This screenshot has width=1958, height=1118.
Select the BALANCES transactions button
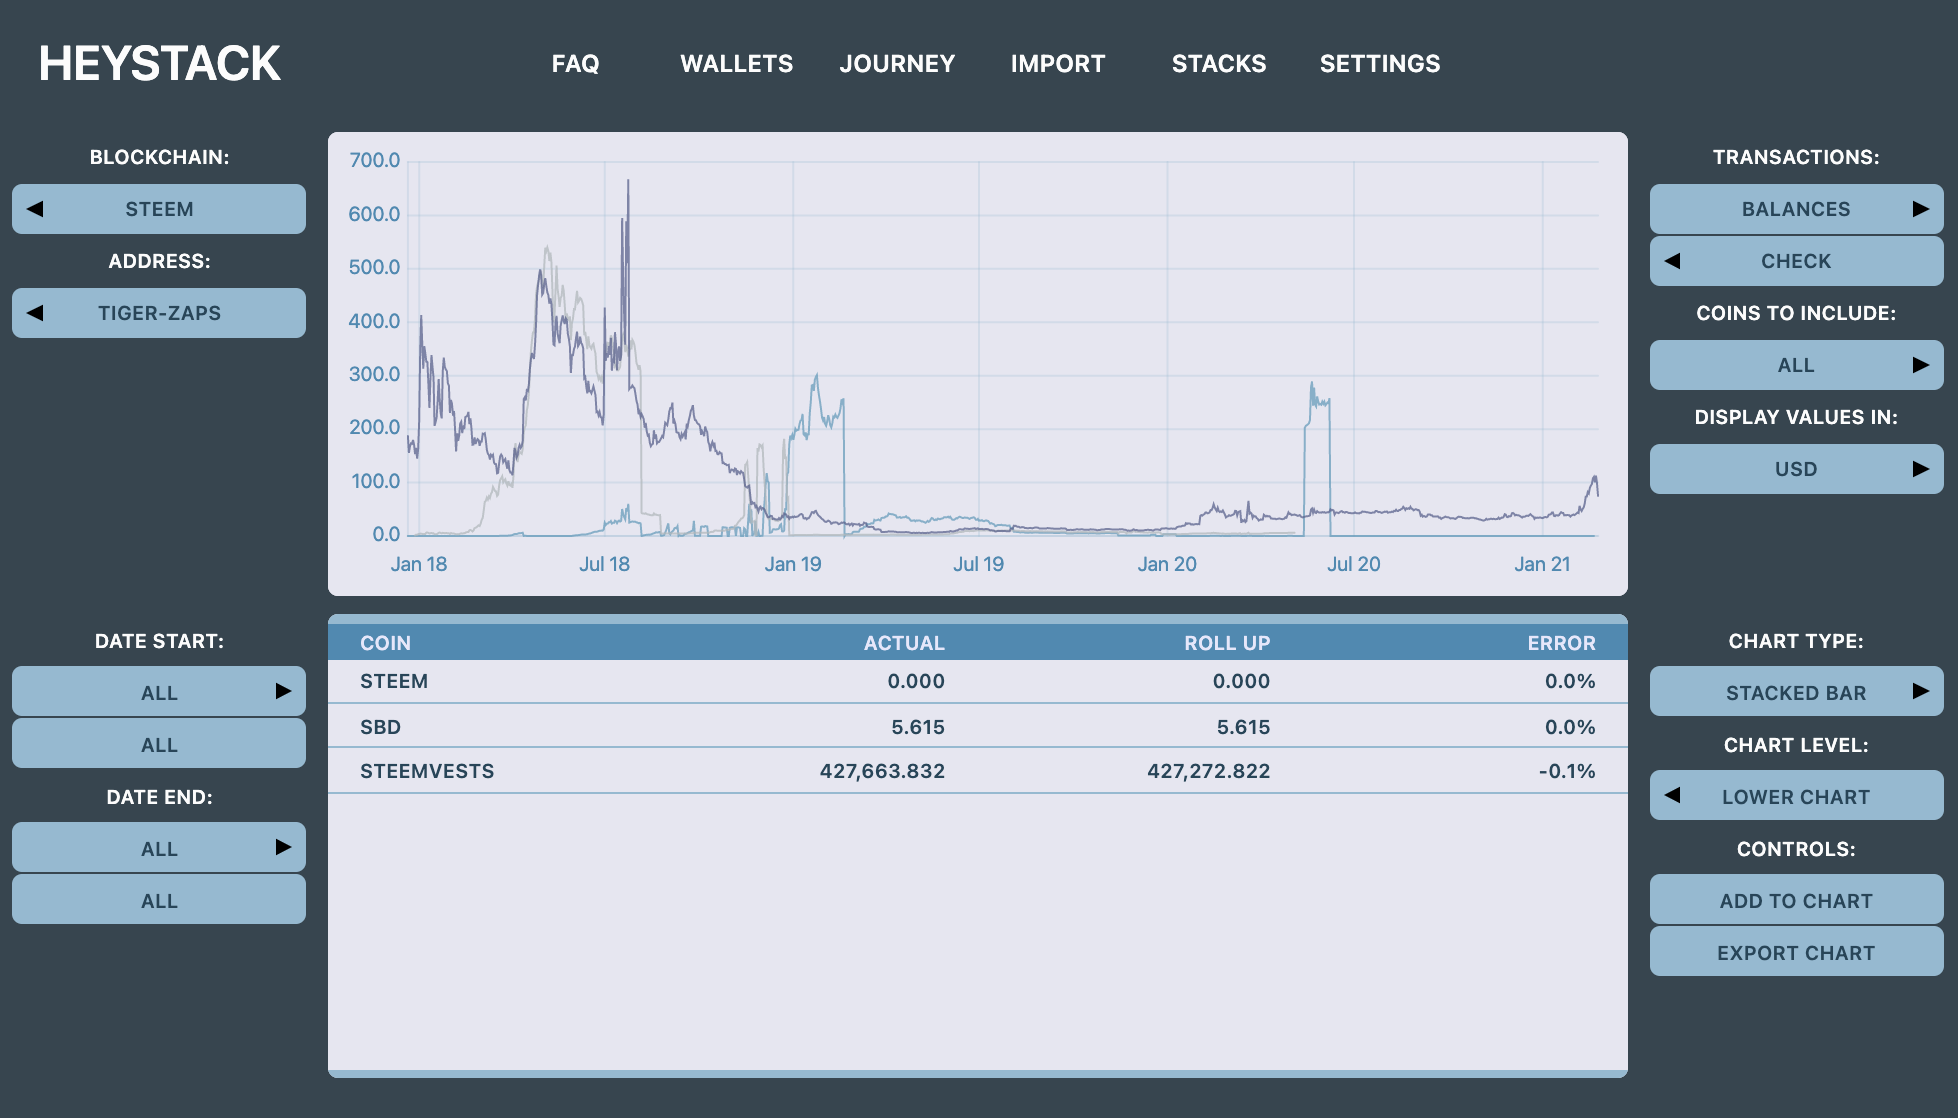coord(1796,209)
